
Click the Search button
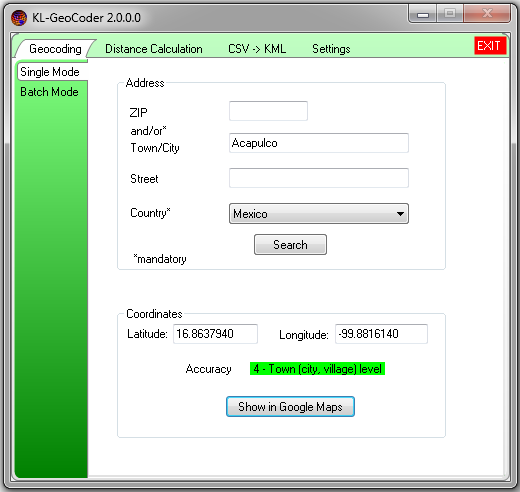tap(290, 245)
